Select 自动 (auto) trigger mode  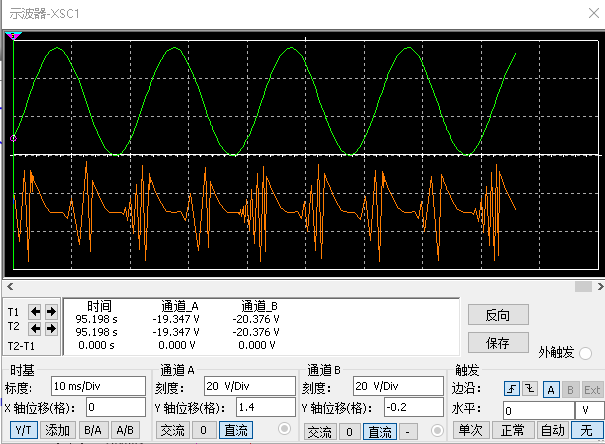(x=553, y=430)
